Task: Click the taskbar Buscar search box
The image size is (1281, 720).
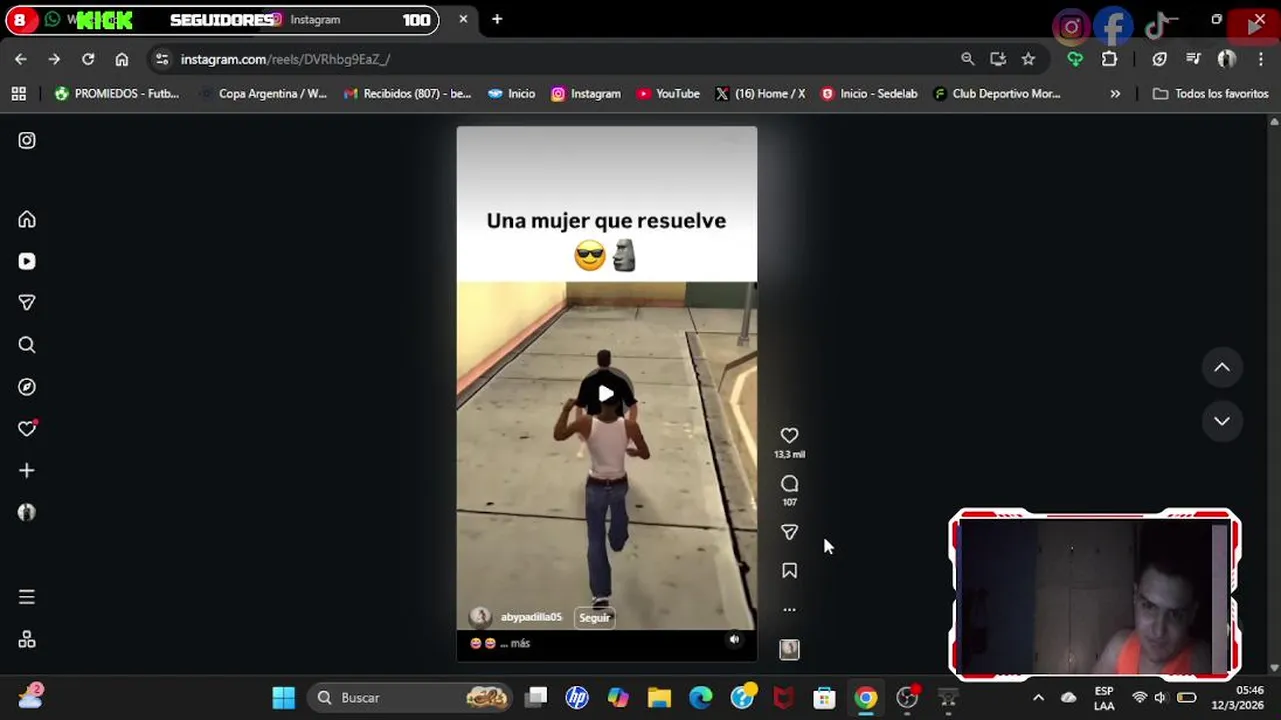Action: point(410,697)
